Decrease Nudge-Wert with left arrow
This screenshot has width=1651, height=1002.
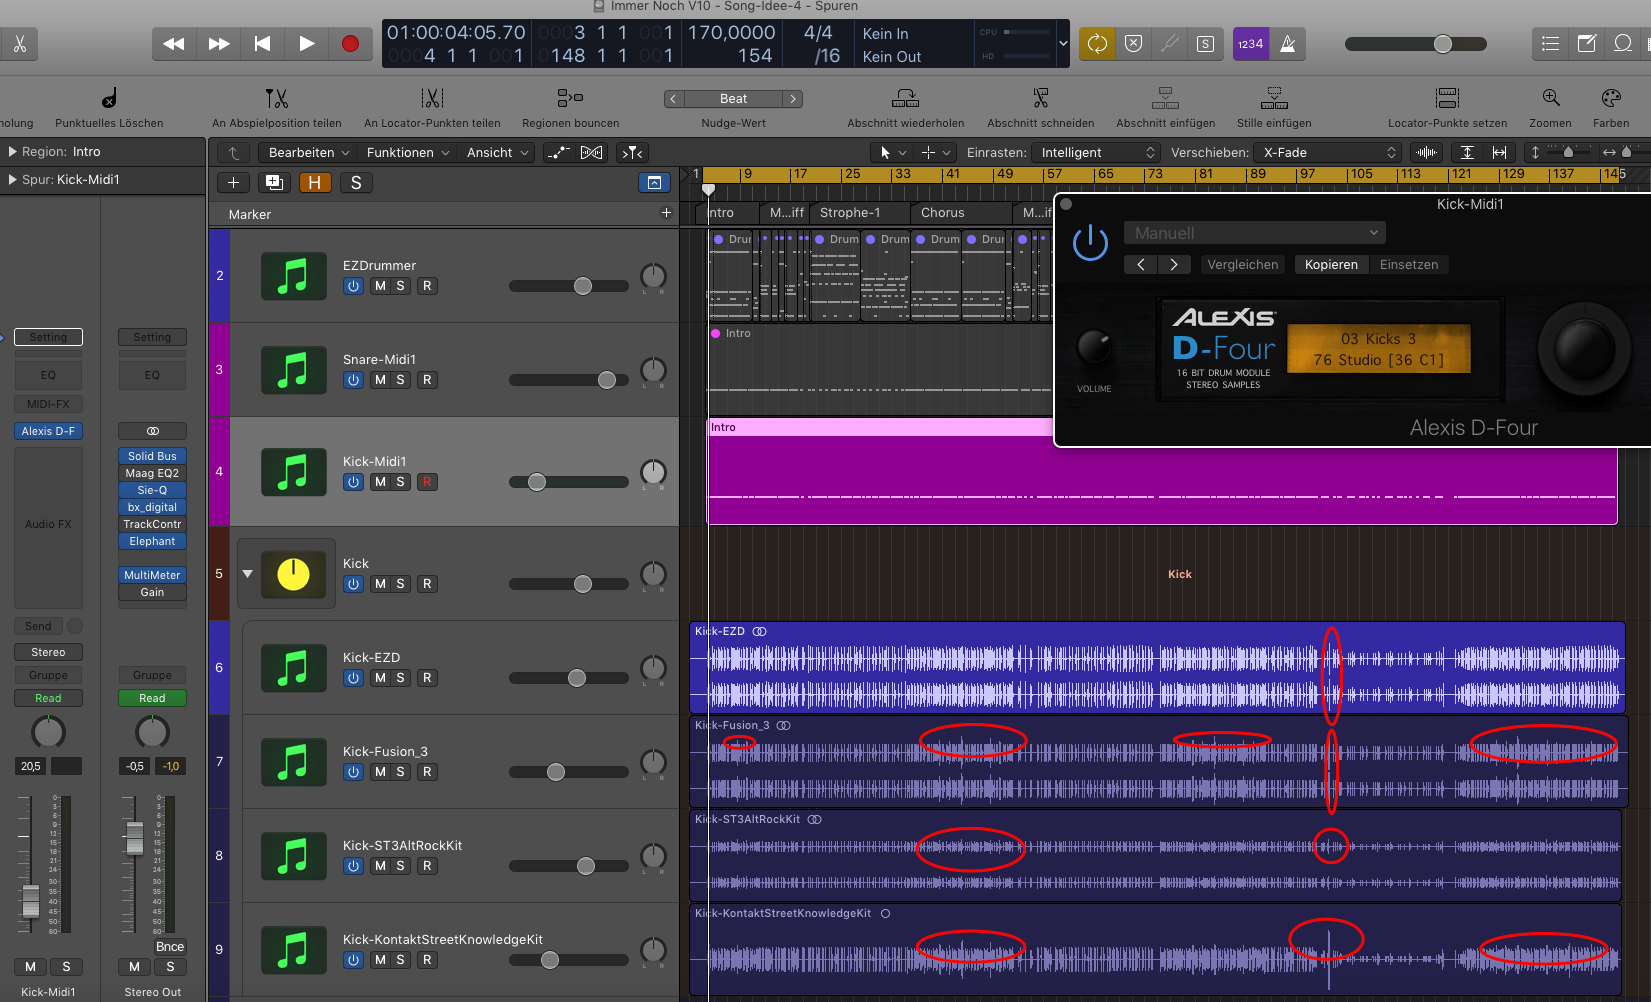point(673,99)
